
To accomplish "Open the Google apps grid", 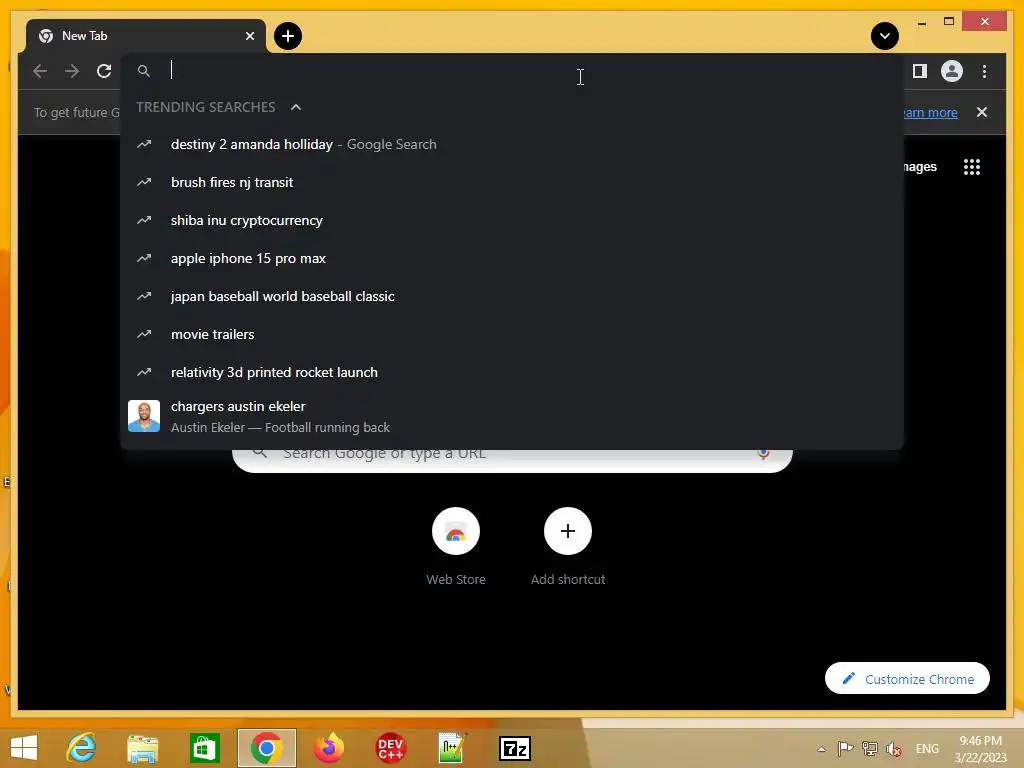I will pyautogui.click(x=972, y=167).
